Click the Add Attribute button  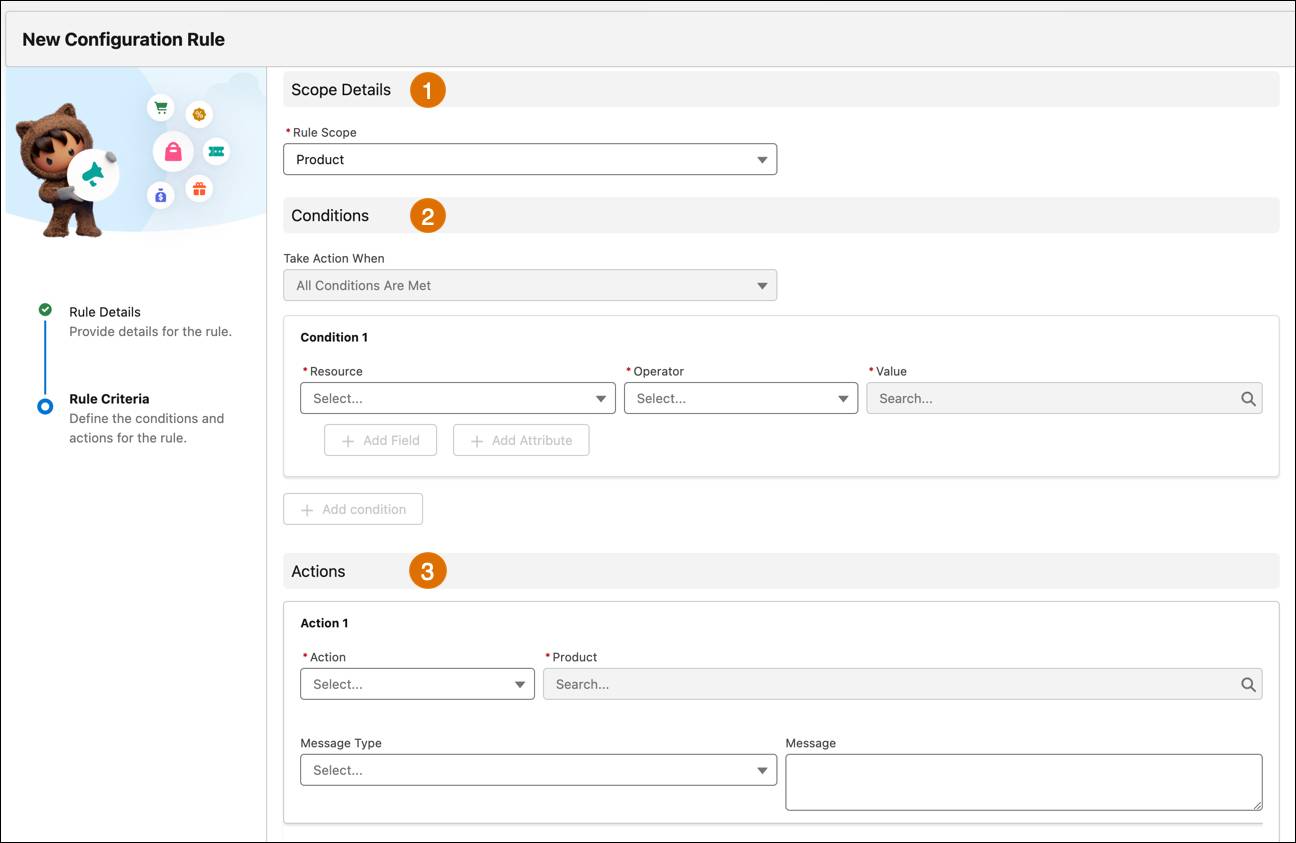pos(521,440)
